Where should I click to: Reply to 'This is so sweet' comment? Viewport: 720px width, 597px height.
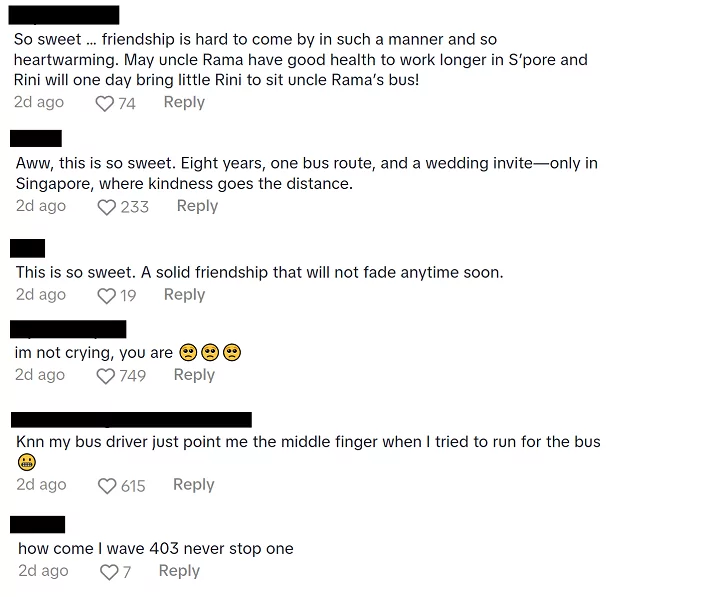pos(185,294)
